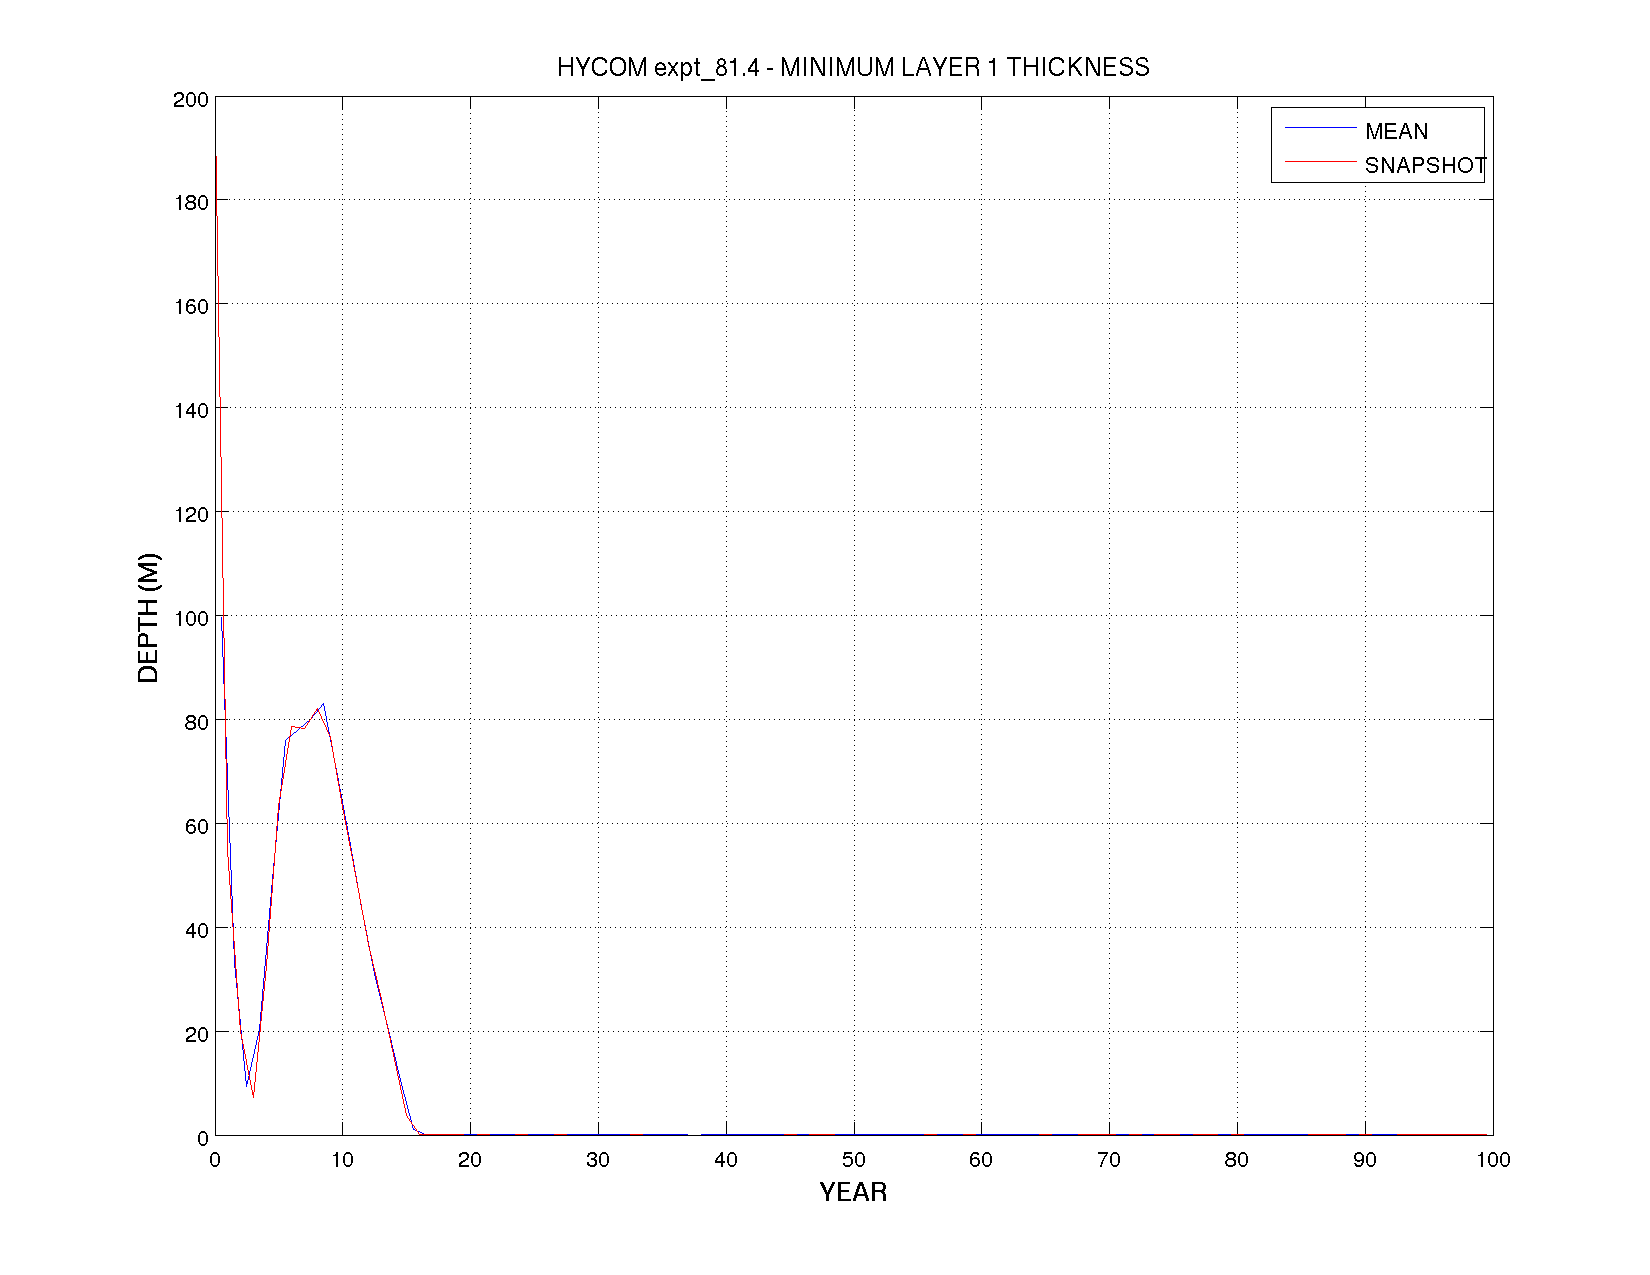Screen dimensions: 1650x1275
Task: Click the red curve's dip near year 3
Action: pos(253,1096)
